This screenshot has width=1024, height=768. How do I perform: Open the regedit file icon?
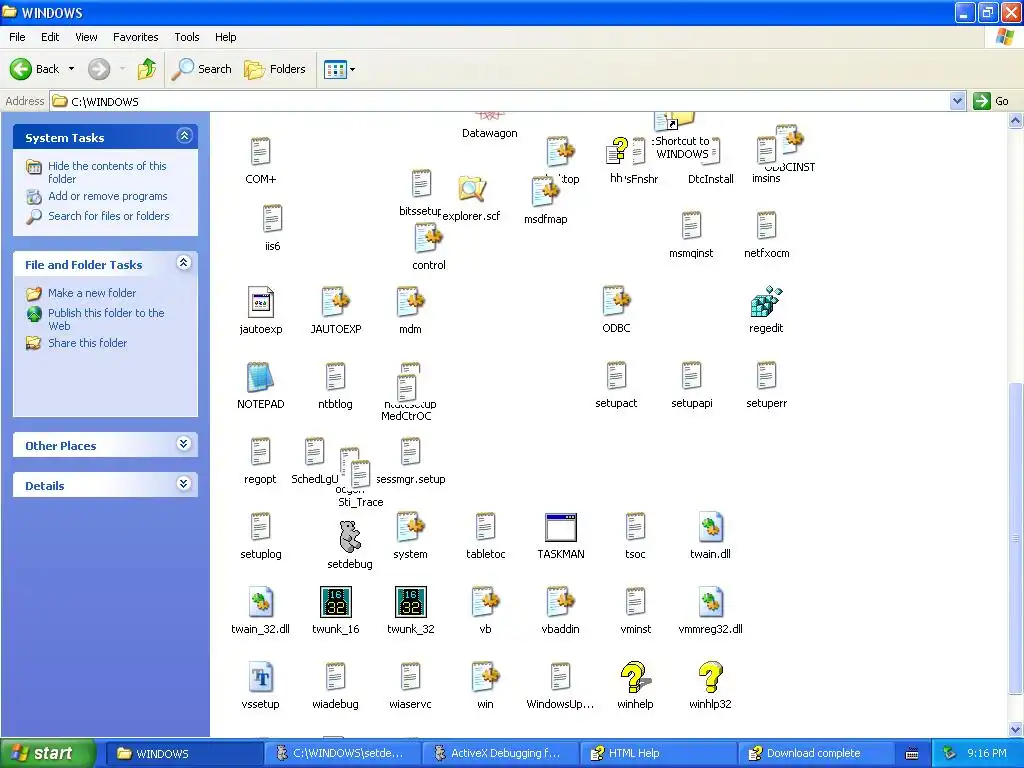(x=766, y=301)
